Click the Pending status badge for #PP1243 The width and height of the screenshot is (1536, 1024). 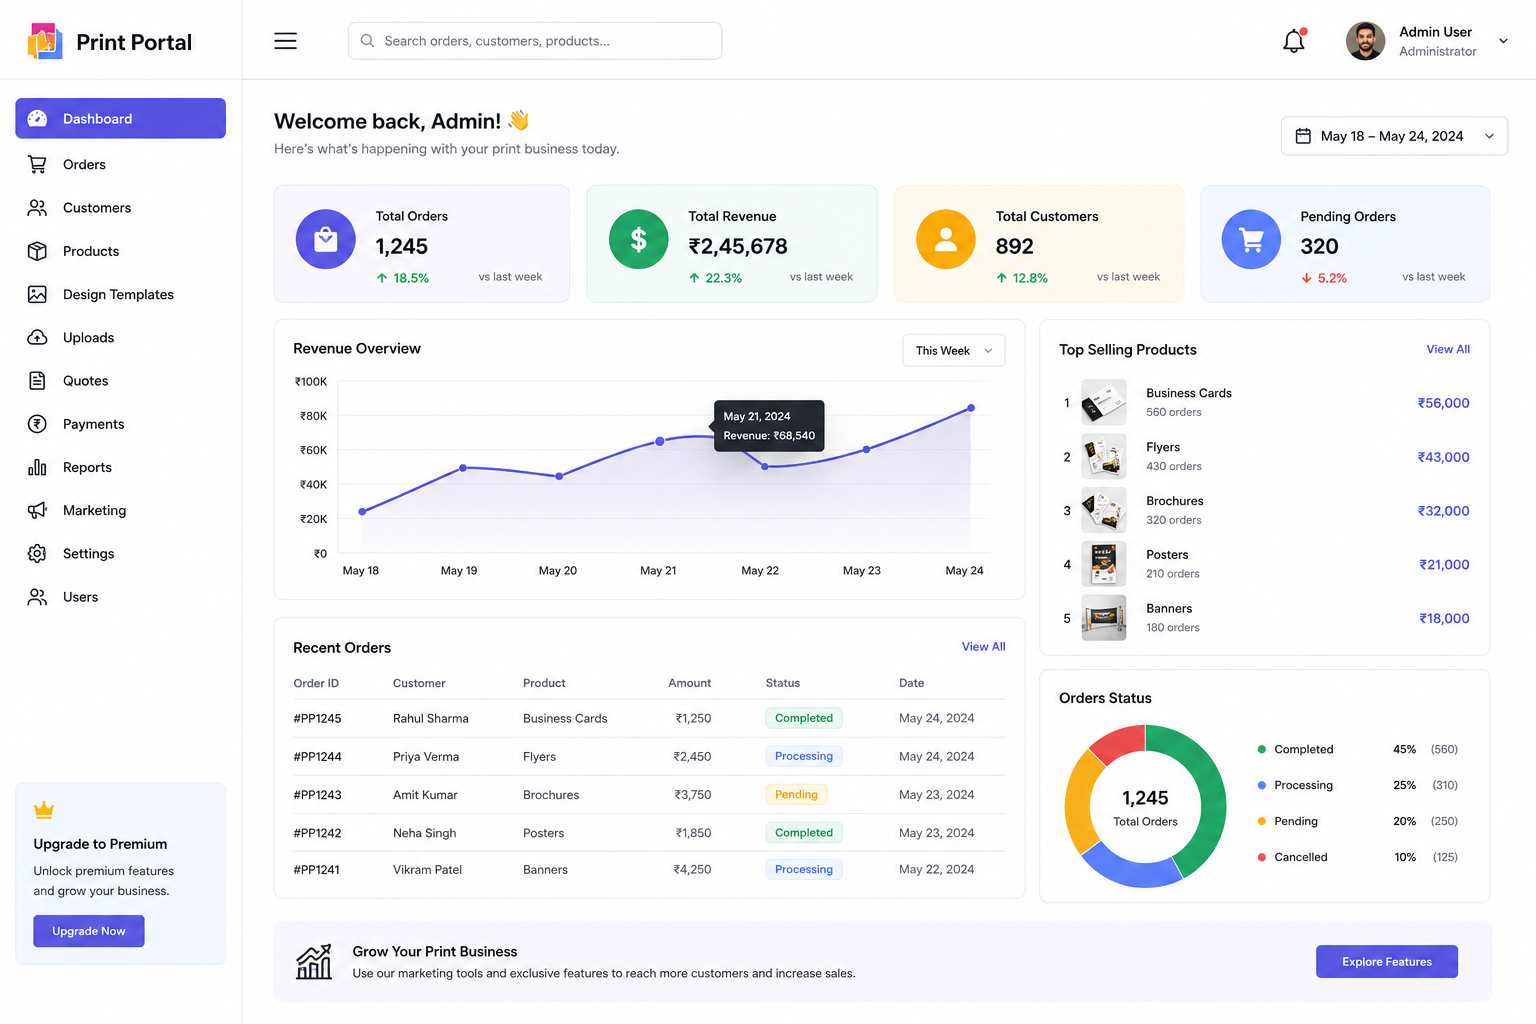pyautogui.click(x=796, y=795)
